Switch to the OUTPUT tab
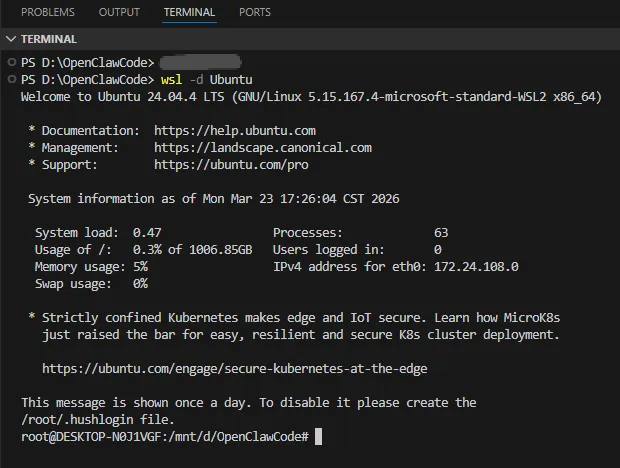This screenshot has height=468, width=620. [119, 12]
